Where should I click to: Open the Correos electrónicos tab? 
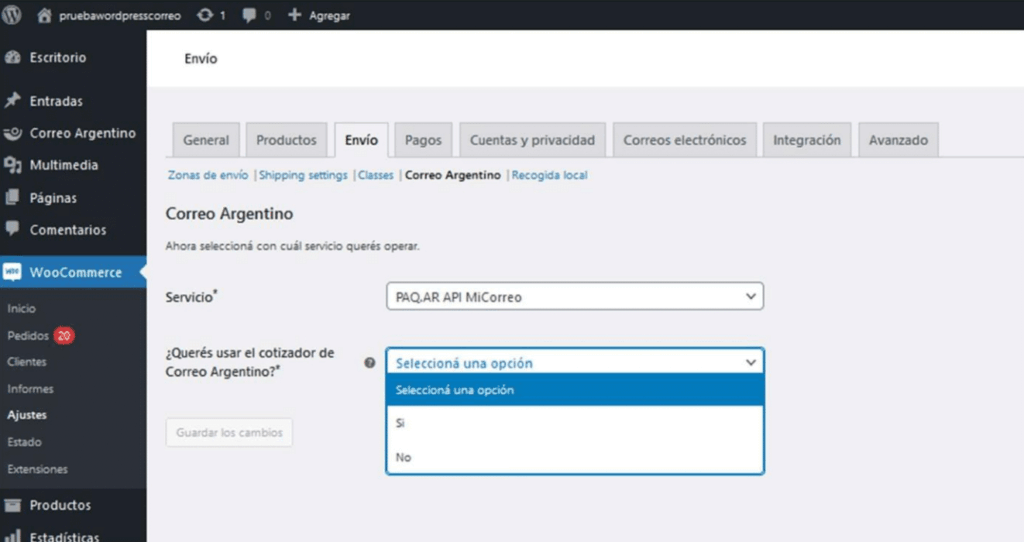(684, 140)
